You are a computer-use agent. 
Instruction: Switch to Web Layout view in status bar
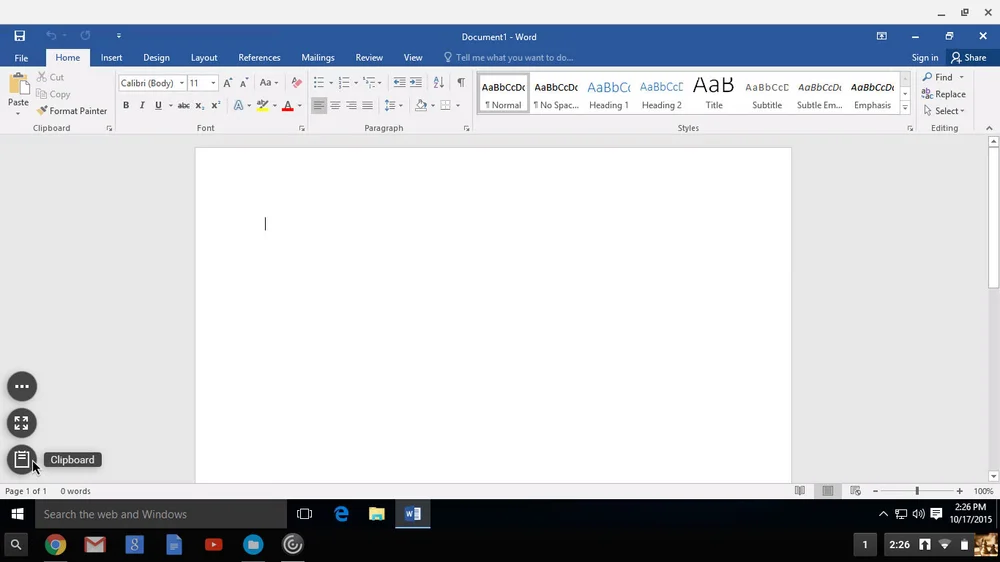(855, 491)
